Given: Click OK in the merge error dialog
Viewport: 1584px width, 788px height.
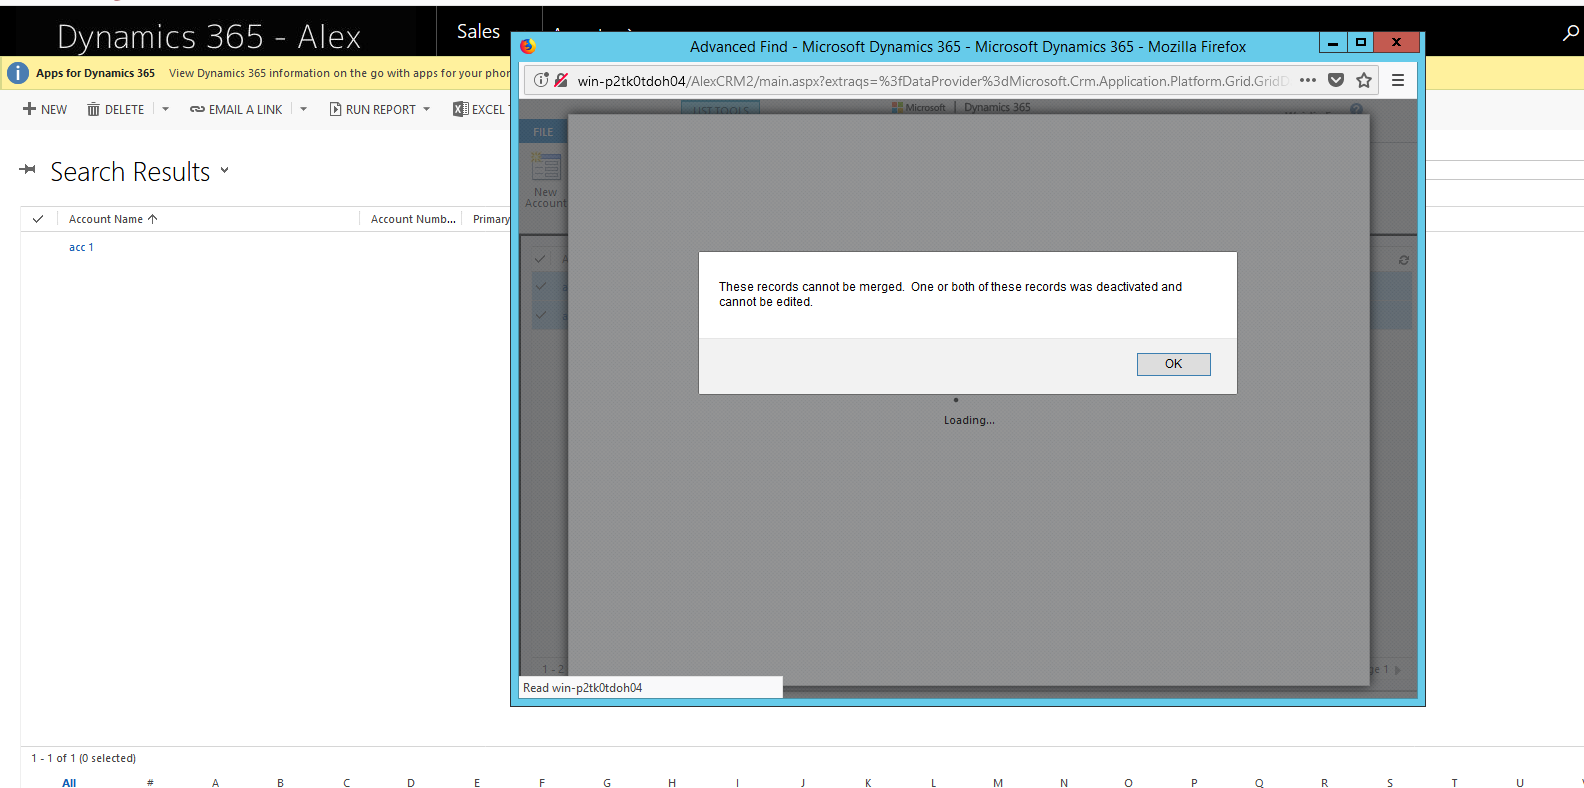Looking at the screenshot, I should 1173,364.
